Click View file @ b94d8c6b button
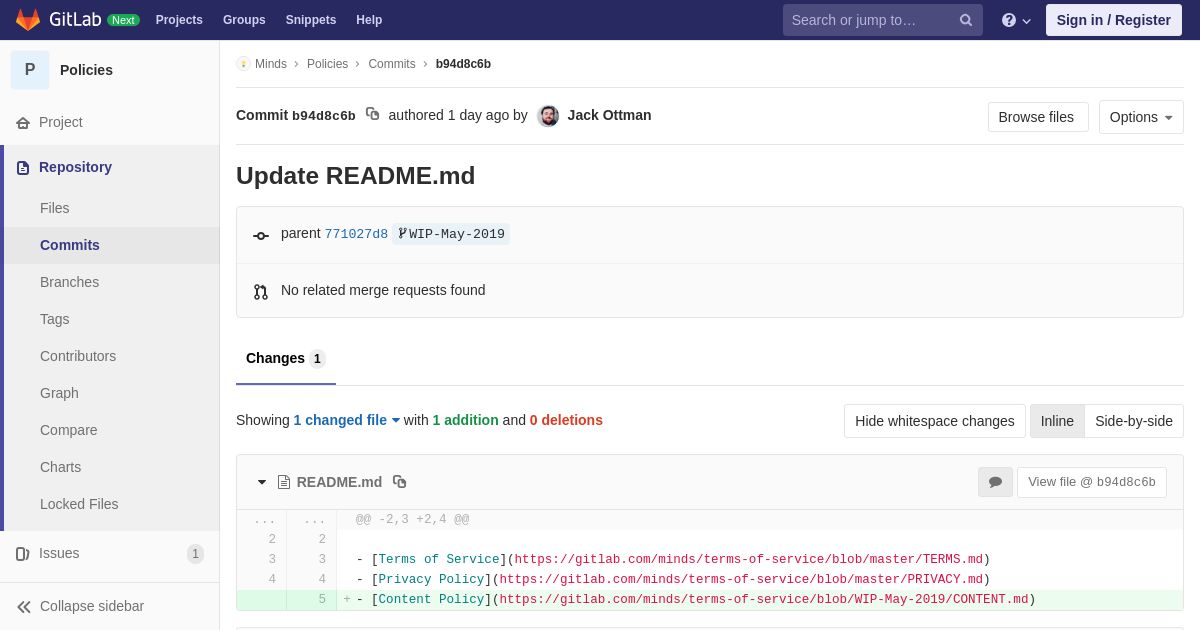Screen dimensions: 1200x630 (1092, 482)
